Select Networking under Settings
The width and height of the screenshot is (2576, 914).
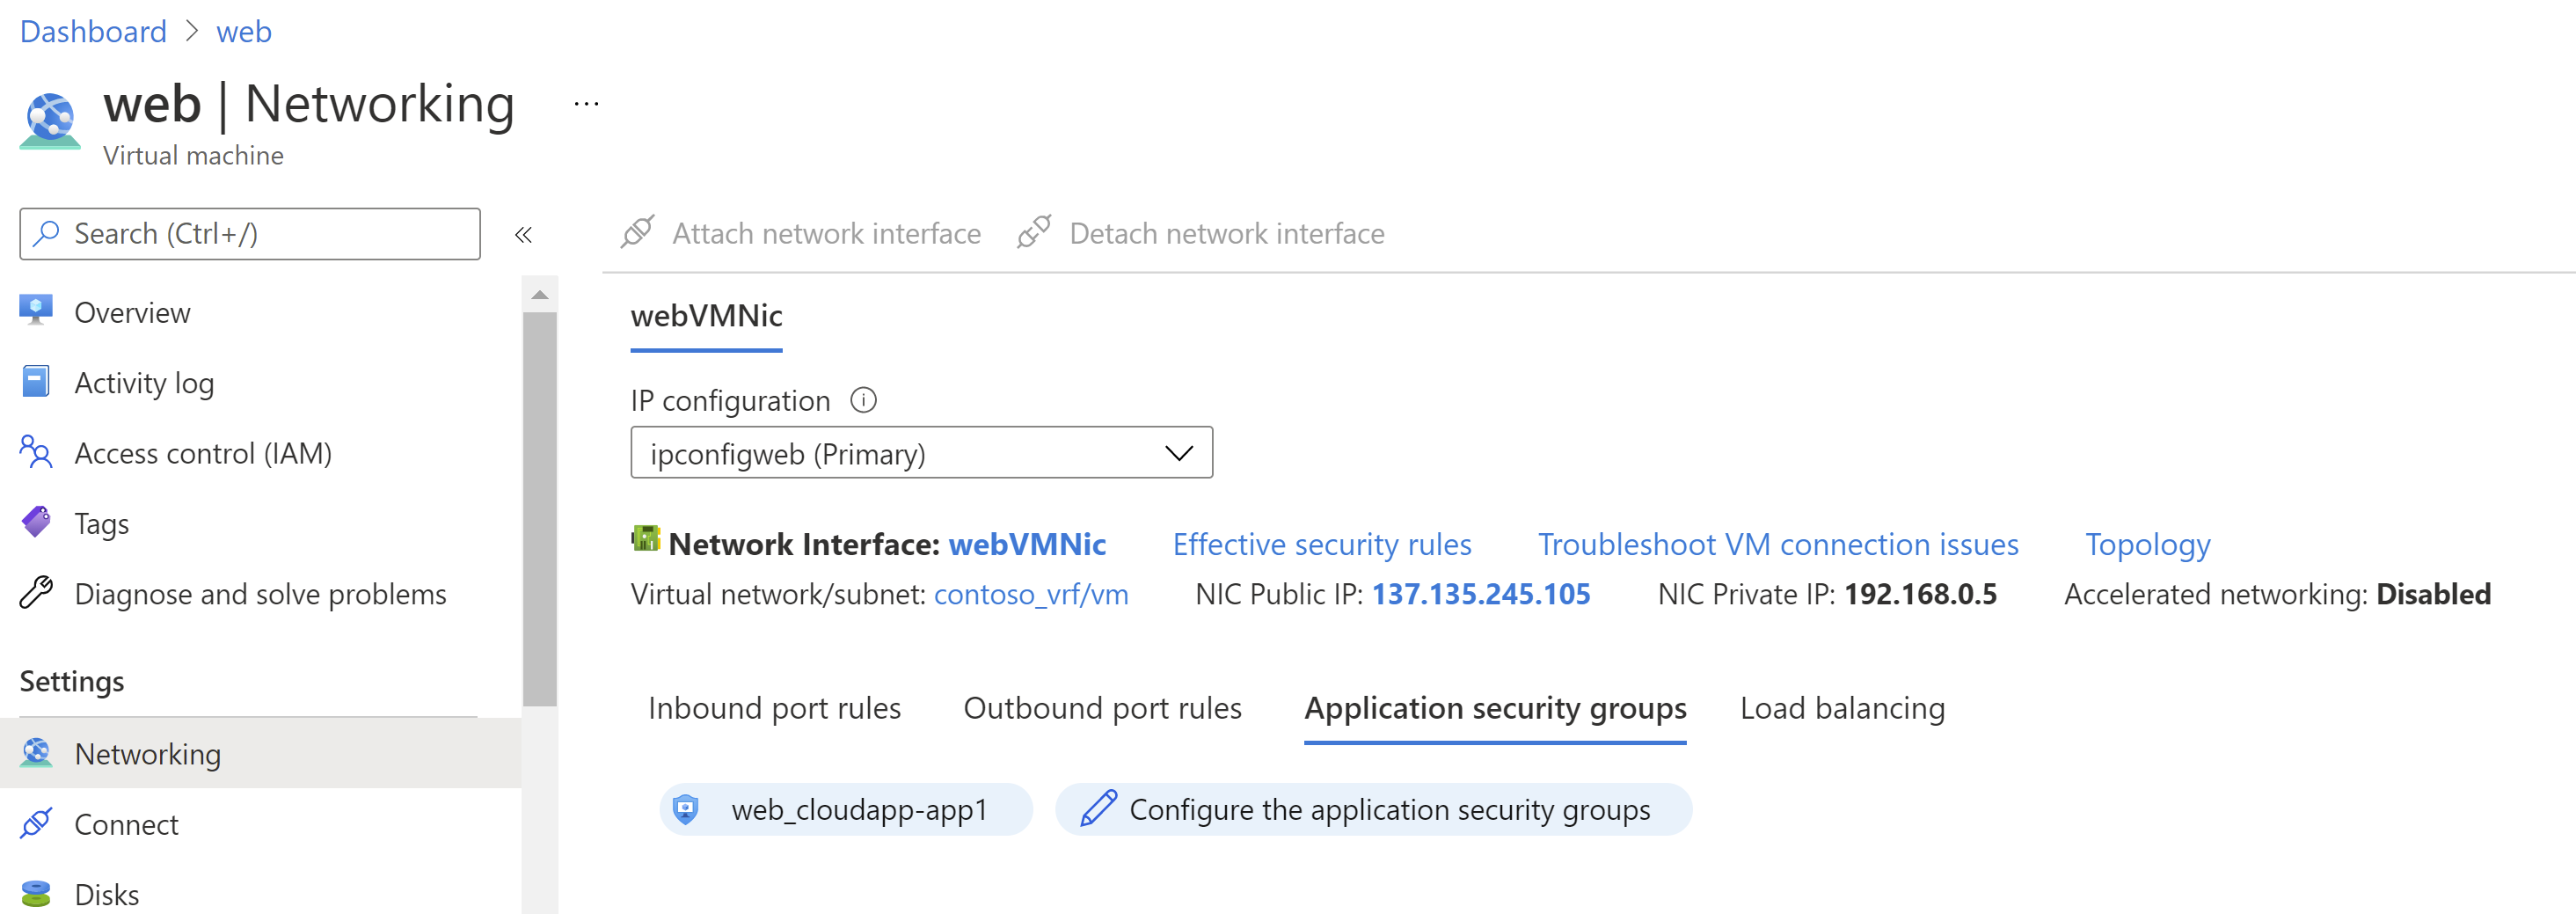click(147, 754)
